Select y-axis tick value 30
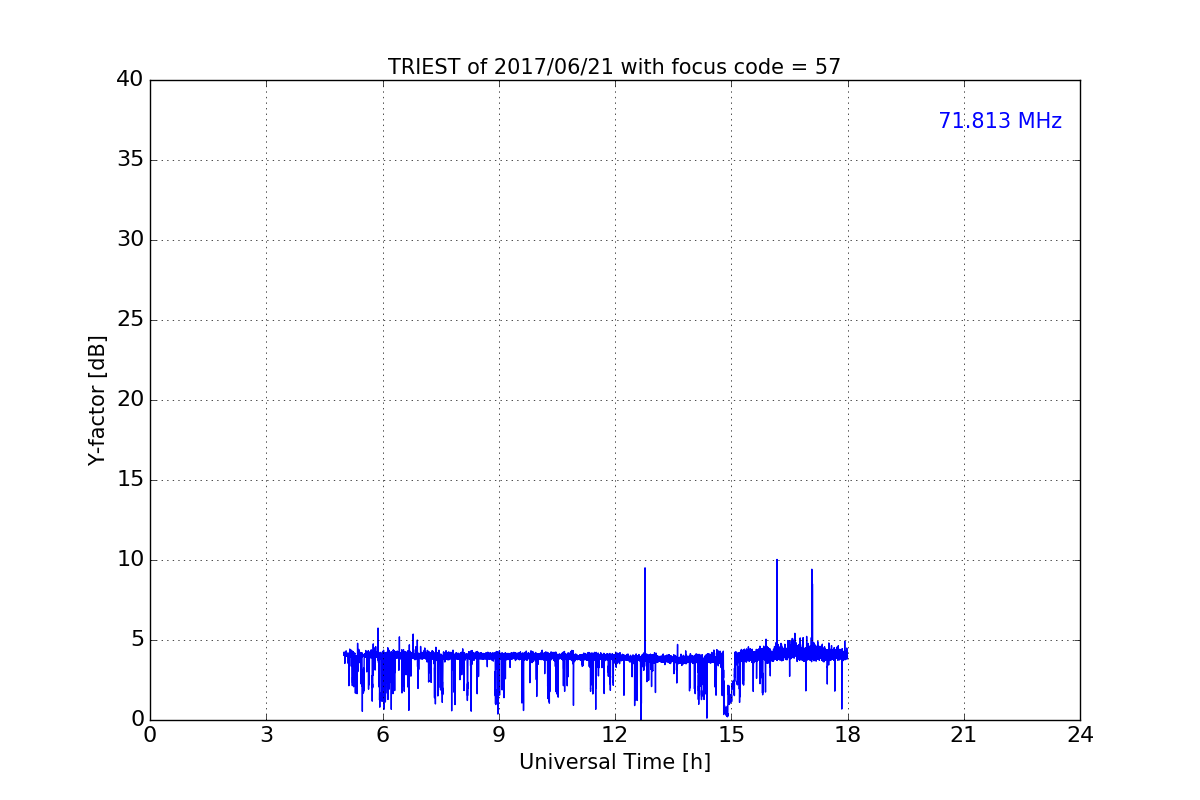The width and height of the screenshot is (1200, 800). tap(130, 240)
